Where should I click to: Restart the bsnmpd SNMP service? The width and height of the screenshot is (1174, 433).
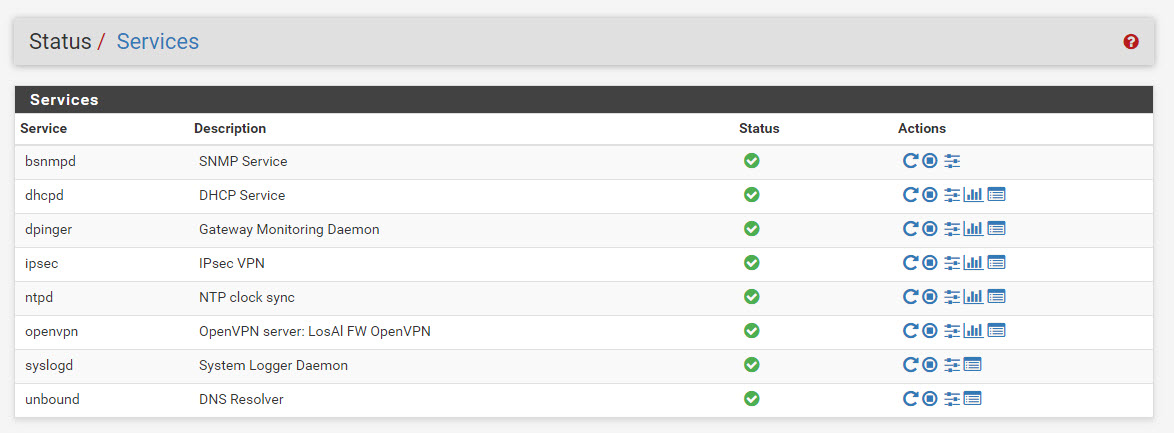tap(910, 161)
